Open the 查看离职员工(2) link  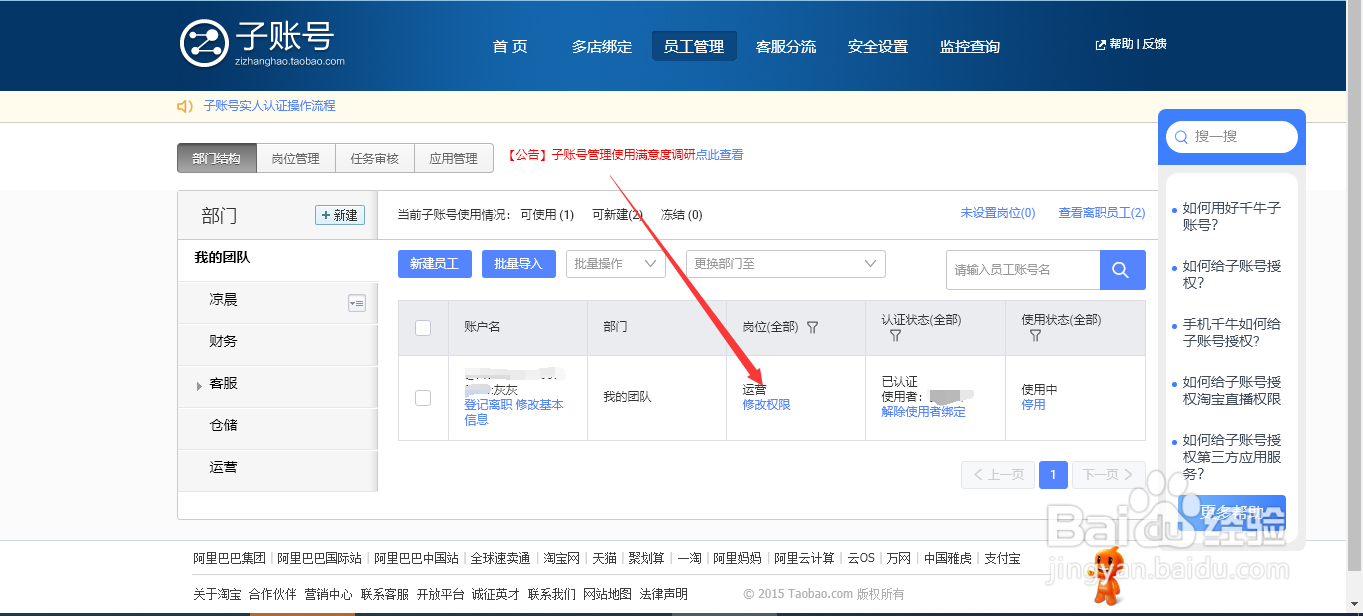1102,213
